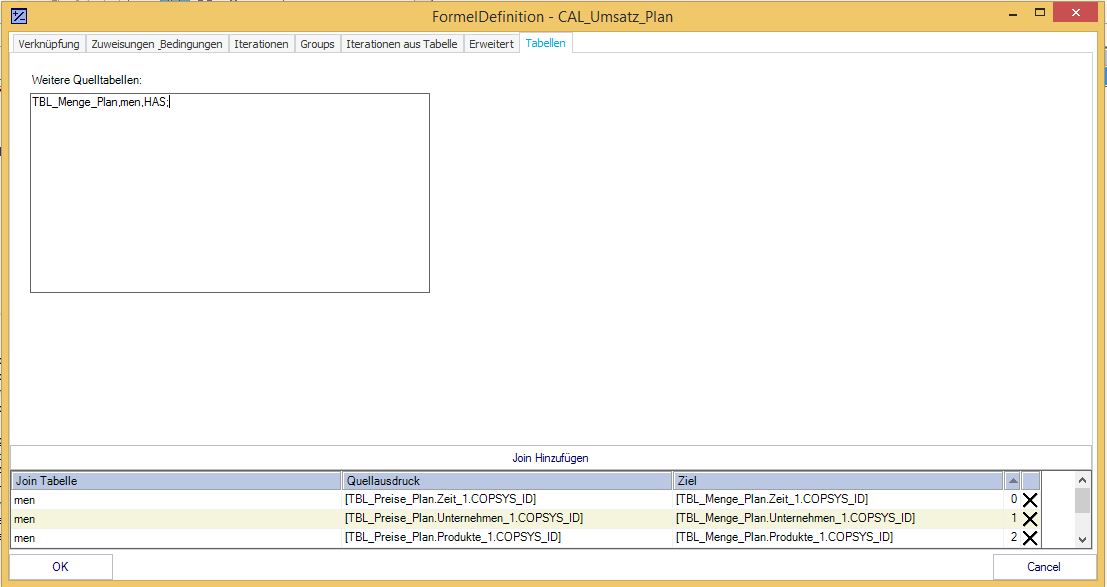
Task: Click the join table vertical scrollbar thumb
Action: click(1082, 500)
